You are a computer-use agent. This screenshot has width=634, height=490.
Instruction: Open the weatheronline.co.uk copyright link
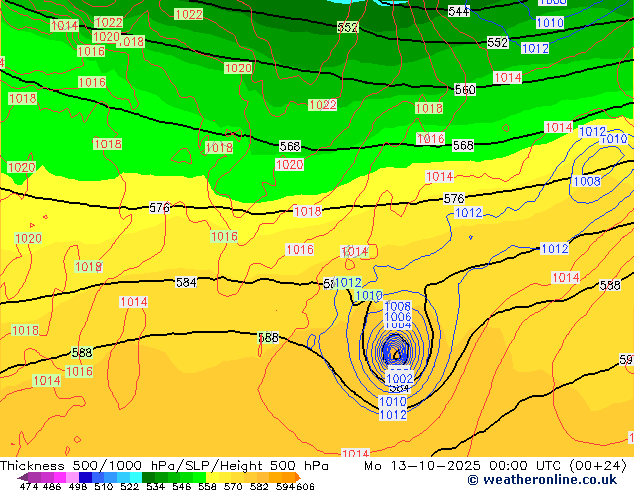click(542, 480)
